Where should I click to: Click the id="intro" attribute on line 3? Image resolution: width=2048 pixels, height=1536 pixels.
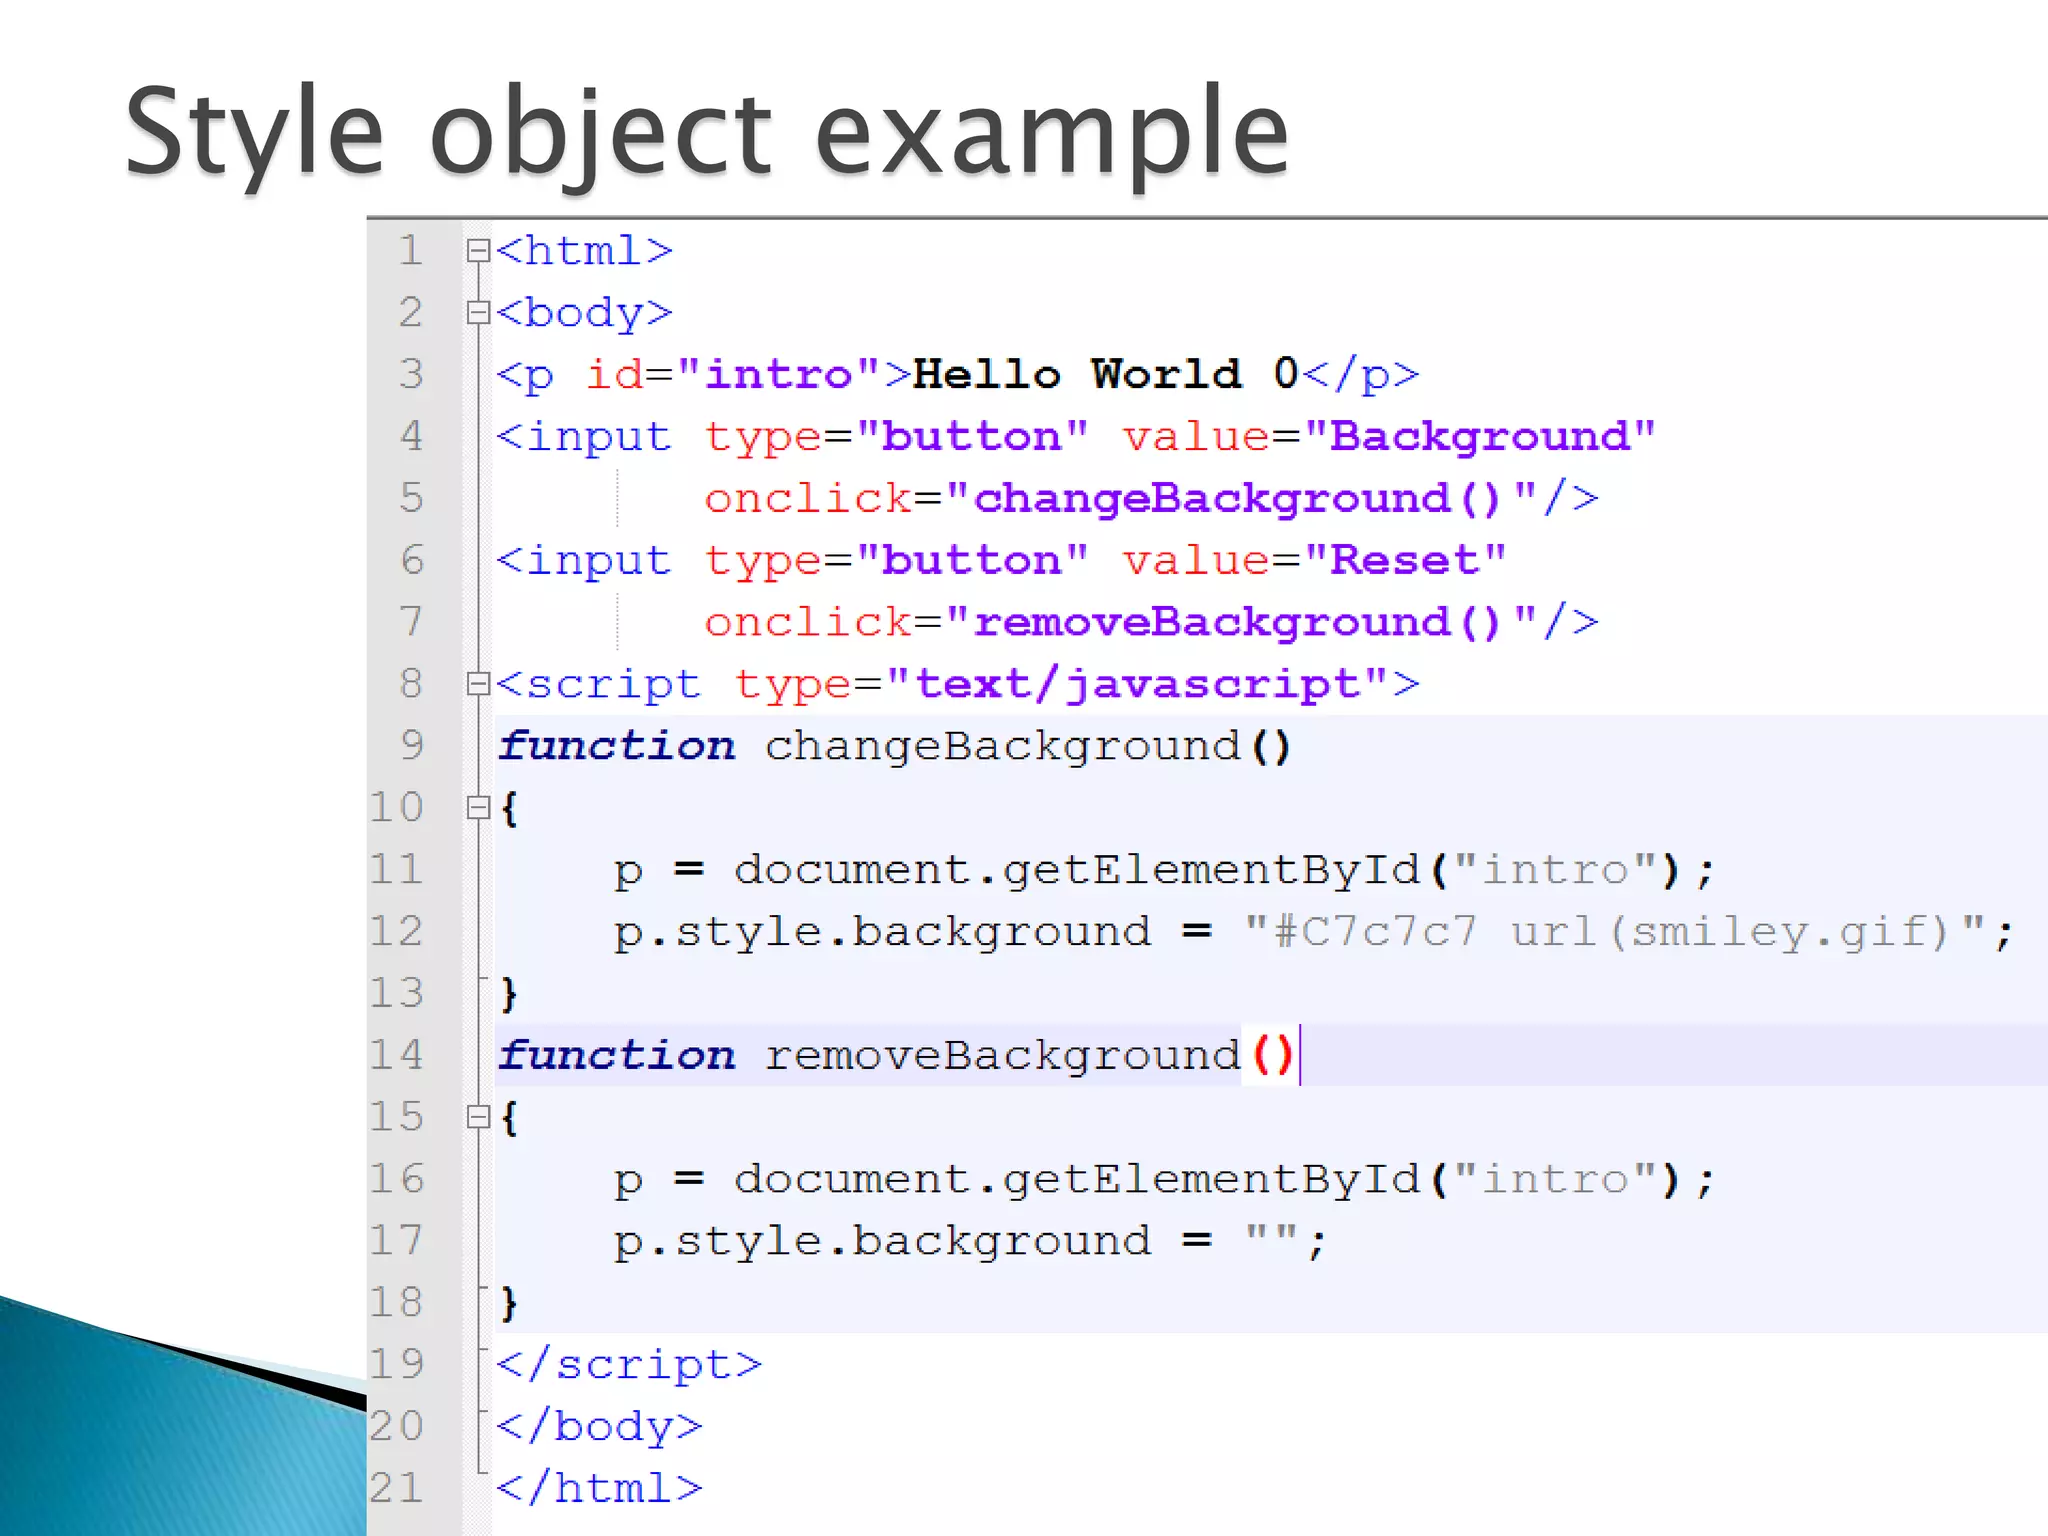(733, 375)
